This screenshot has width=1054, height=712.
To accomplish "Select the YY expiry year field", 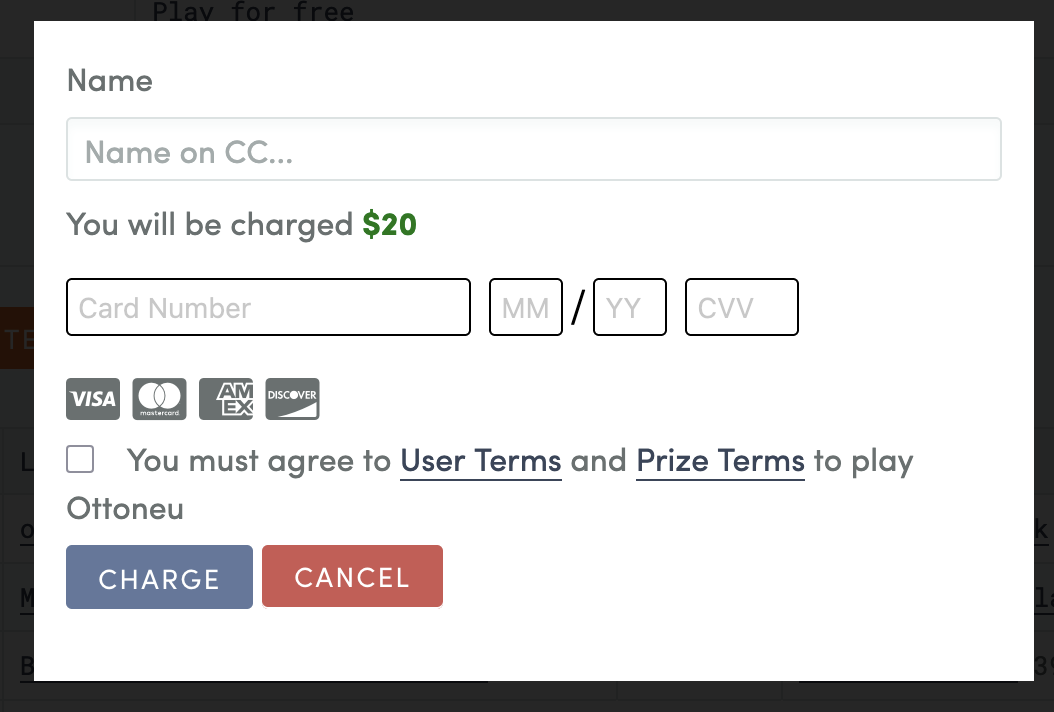I will 630,307.
